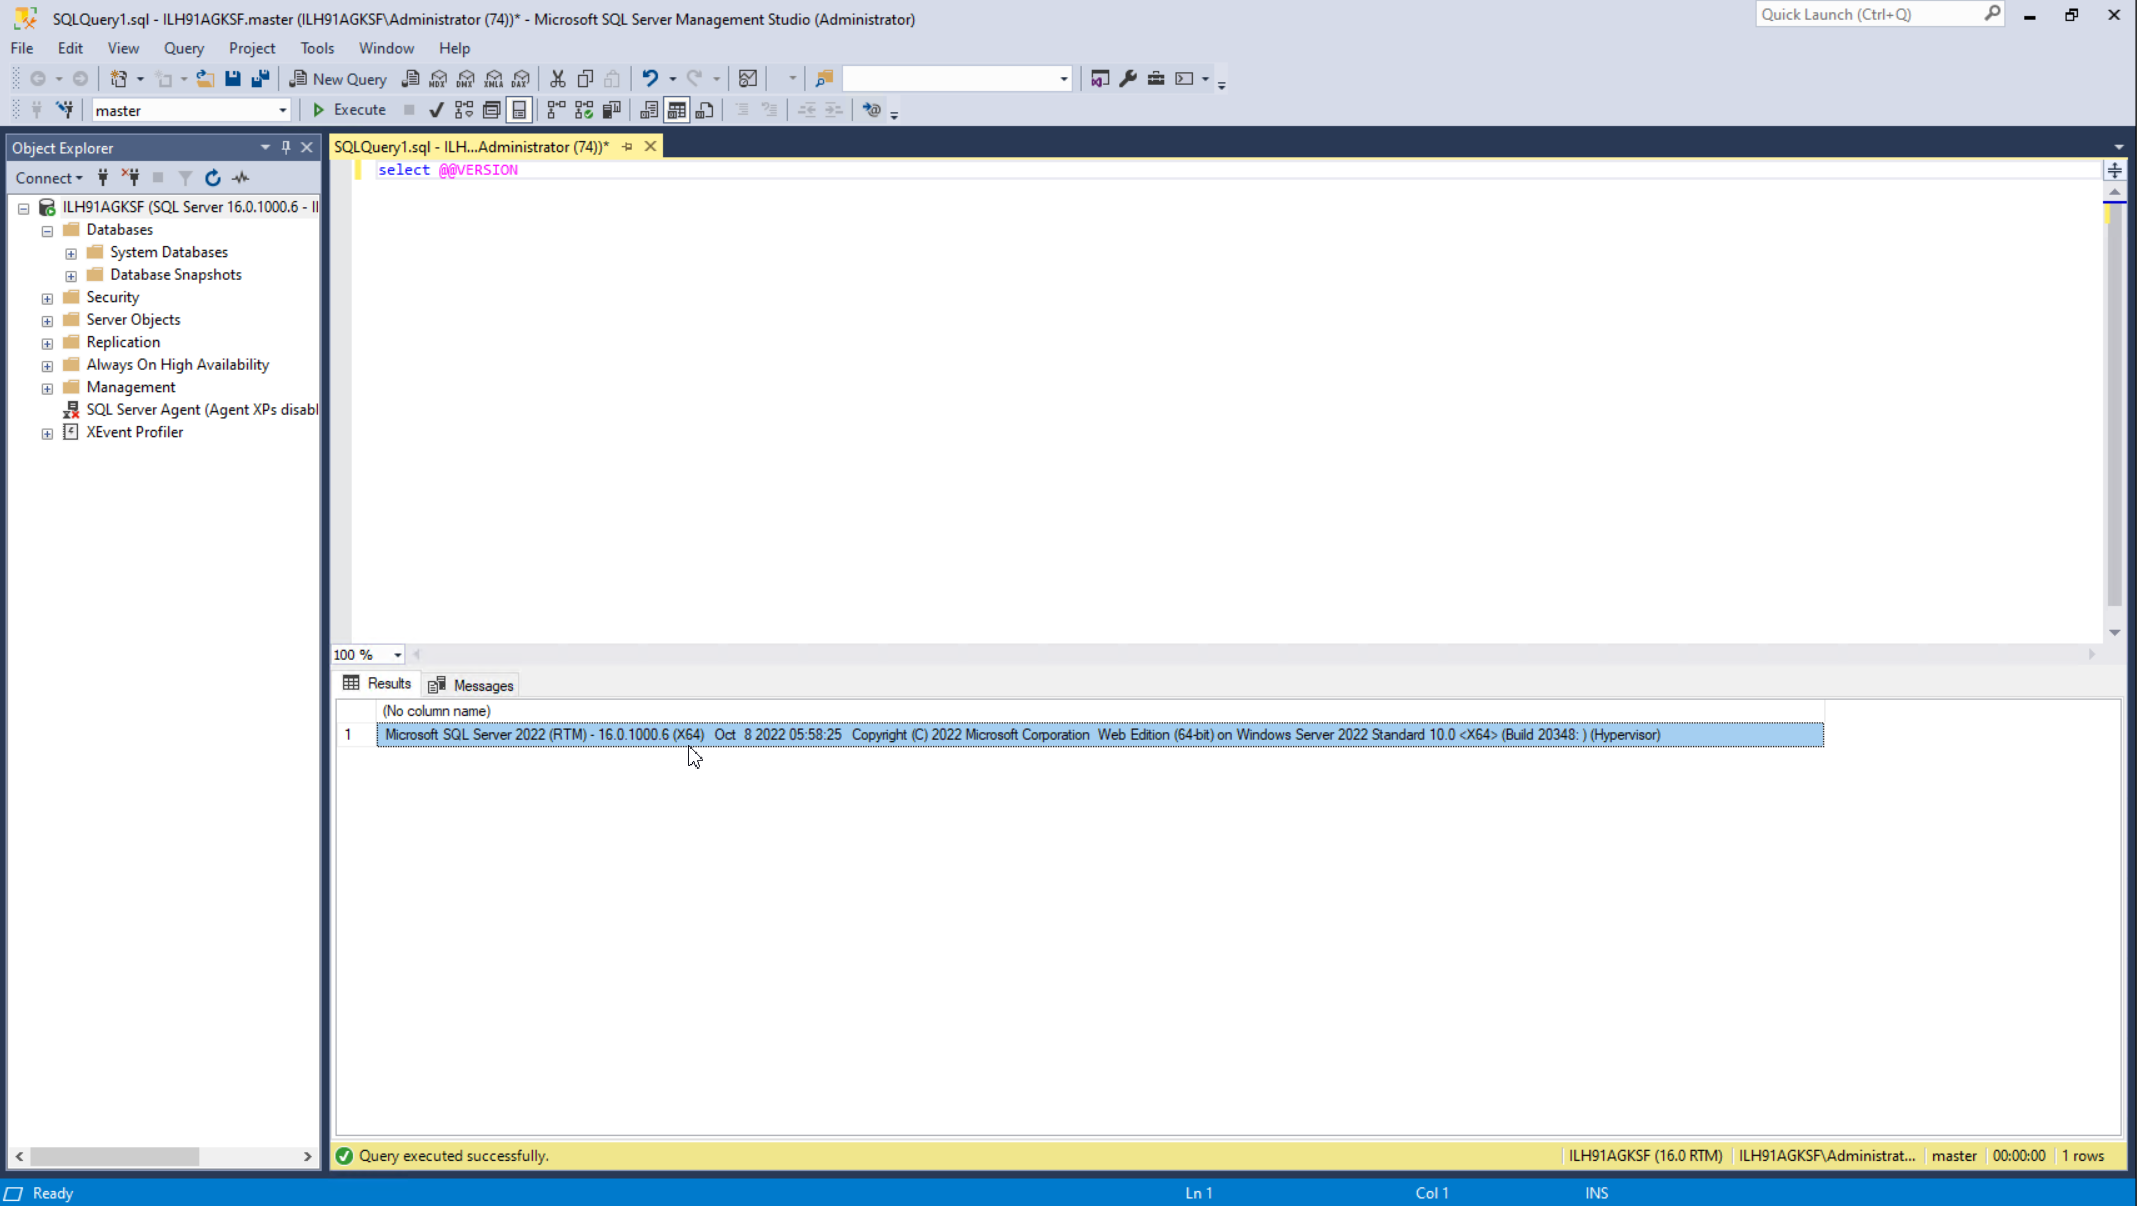Viewport: 2137px width, 1206px height.
Task: Open the Query menu
Action: tap(183, 48)
